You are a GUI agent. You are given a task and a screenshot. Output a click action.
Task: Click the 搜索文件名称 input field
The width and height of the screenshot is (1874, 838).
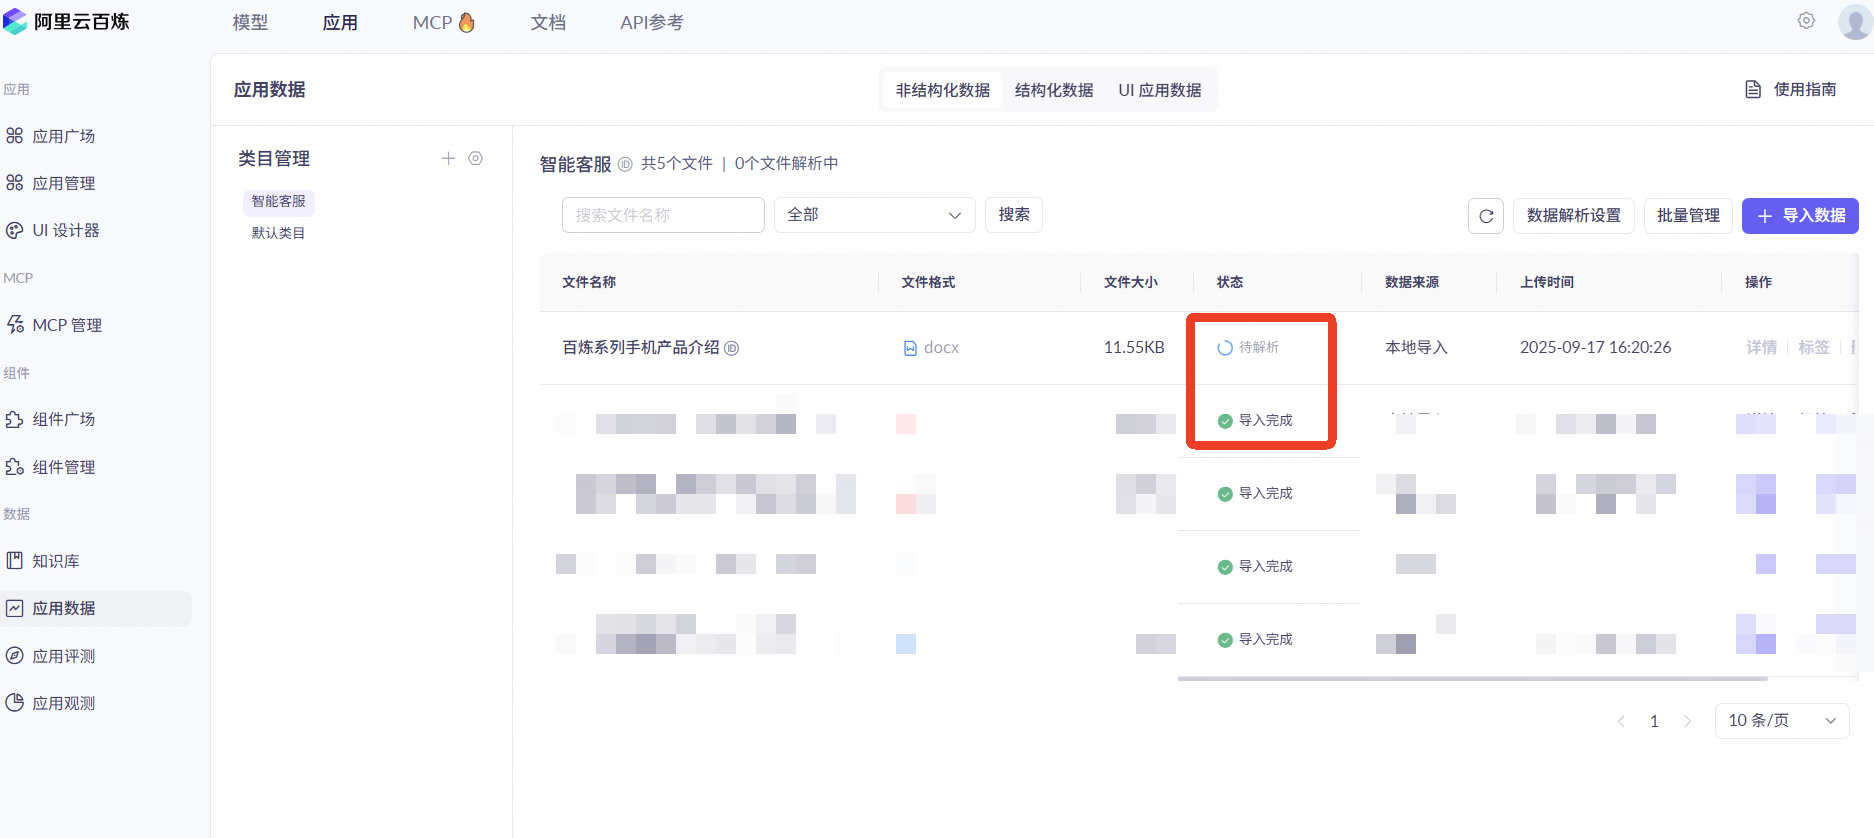pos(663,215)
